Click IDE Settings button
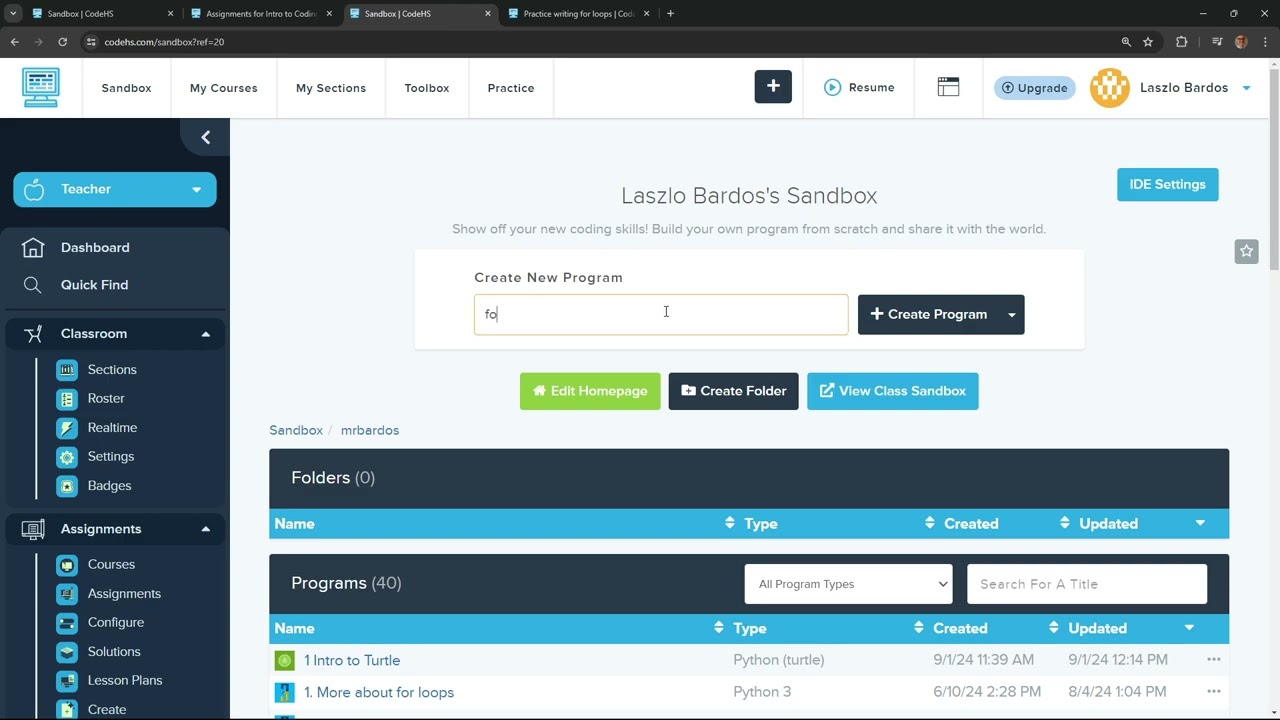 coord(1167,184)
